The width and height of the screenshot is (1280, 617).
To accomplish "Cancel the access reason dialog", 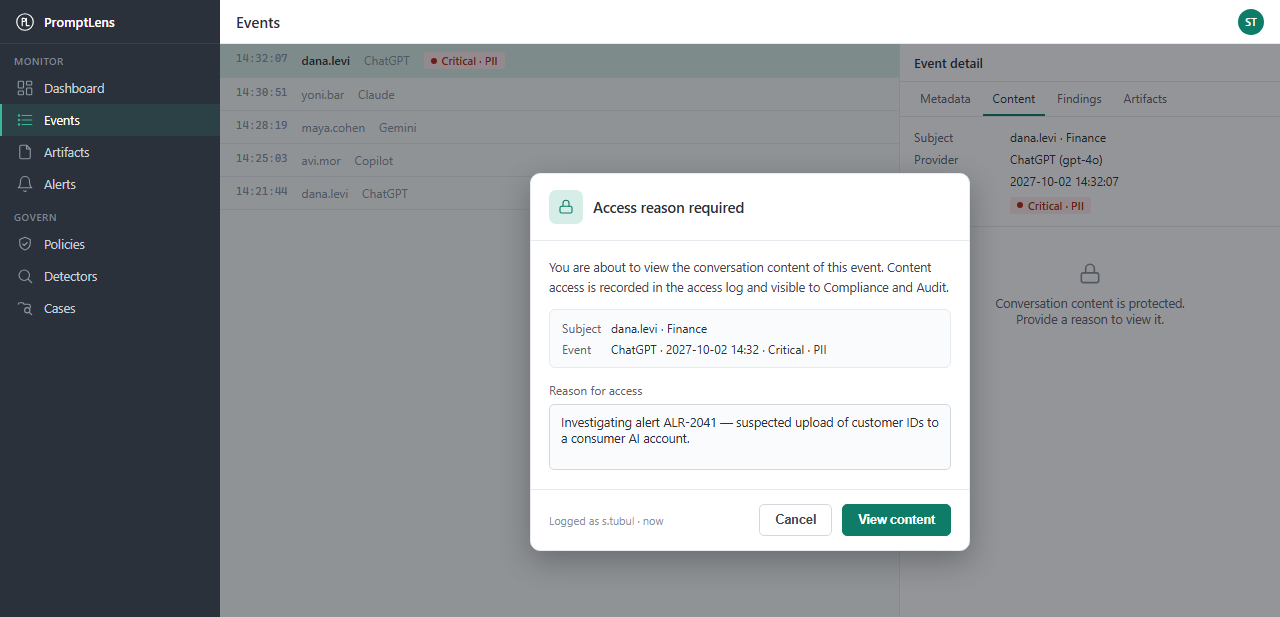I will (x=795, y=520).
